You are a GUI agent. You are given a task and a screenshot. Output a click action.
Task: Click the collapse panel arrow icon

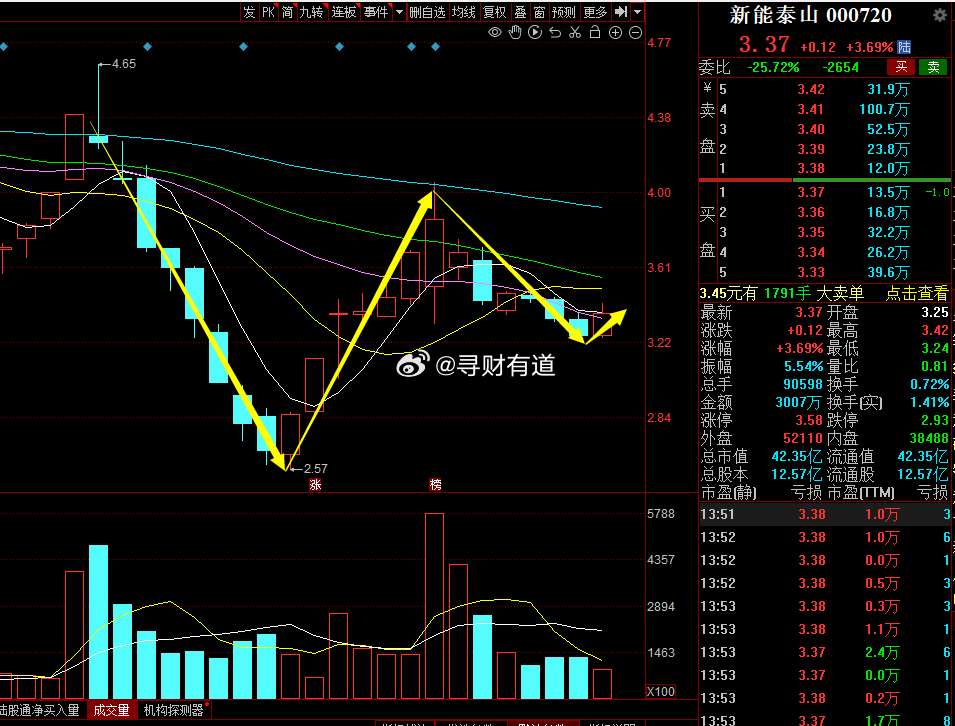coord(621,12)
